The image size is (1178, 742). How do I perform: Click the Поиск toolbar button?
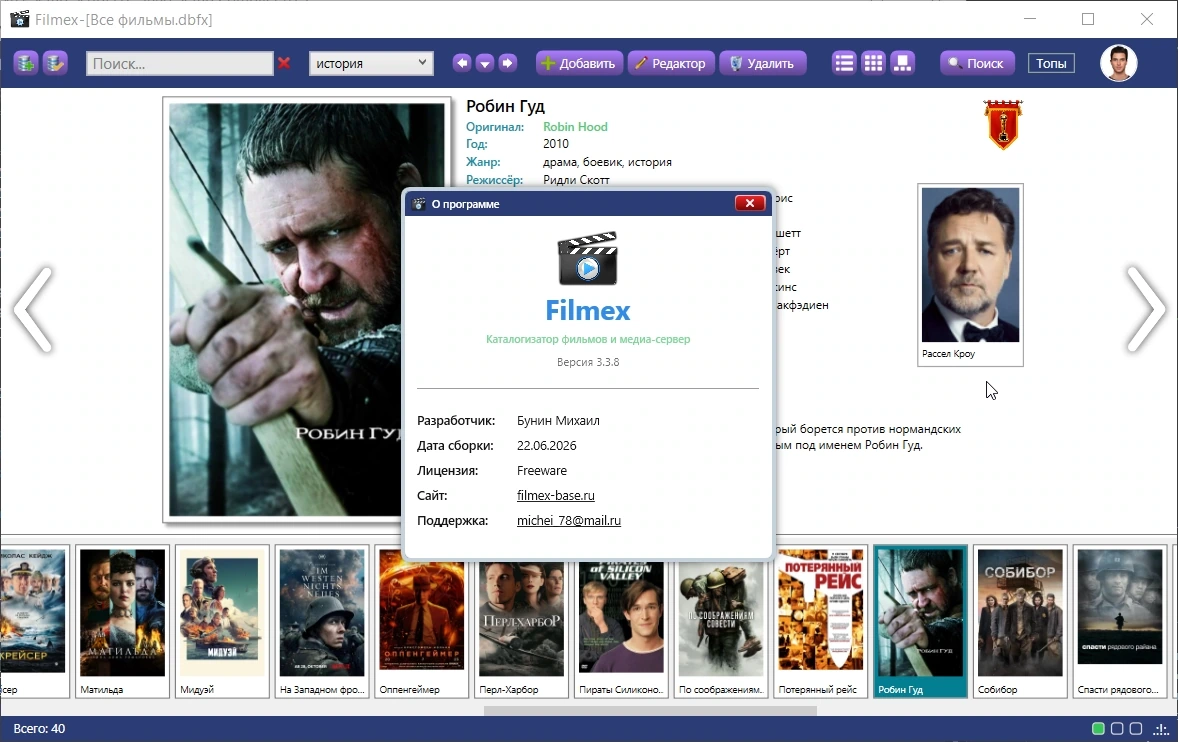(977, 63)
